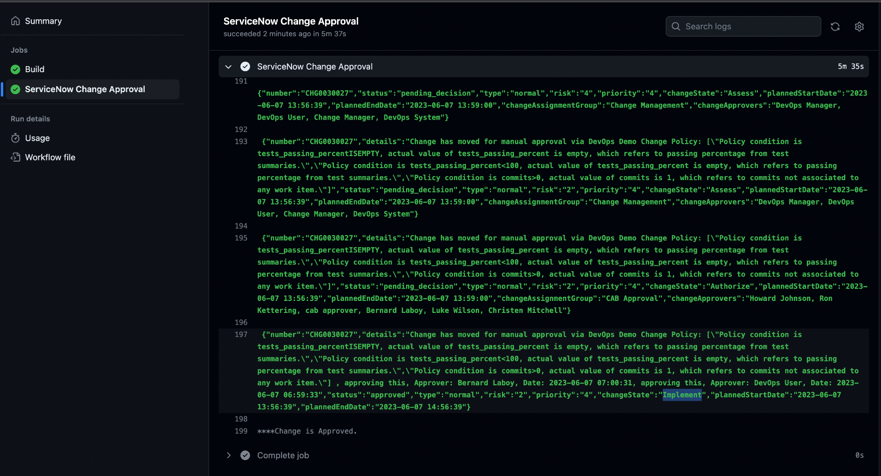
Task: Click the 5m 35s step duration
Action: point(851,66)
